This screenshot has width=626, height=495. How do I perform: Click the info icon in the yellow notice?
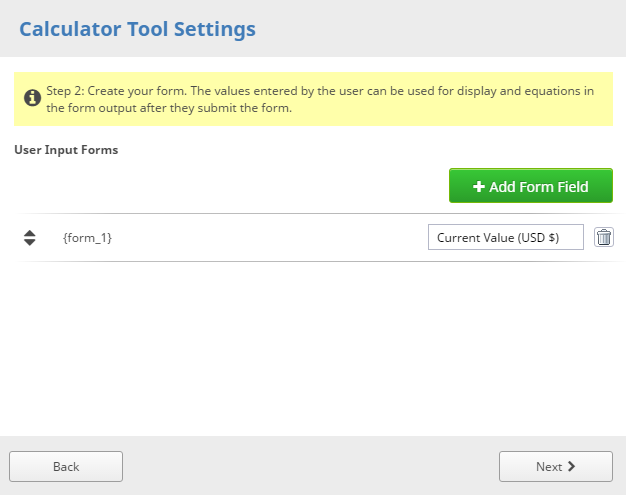(32, 98)
